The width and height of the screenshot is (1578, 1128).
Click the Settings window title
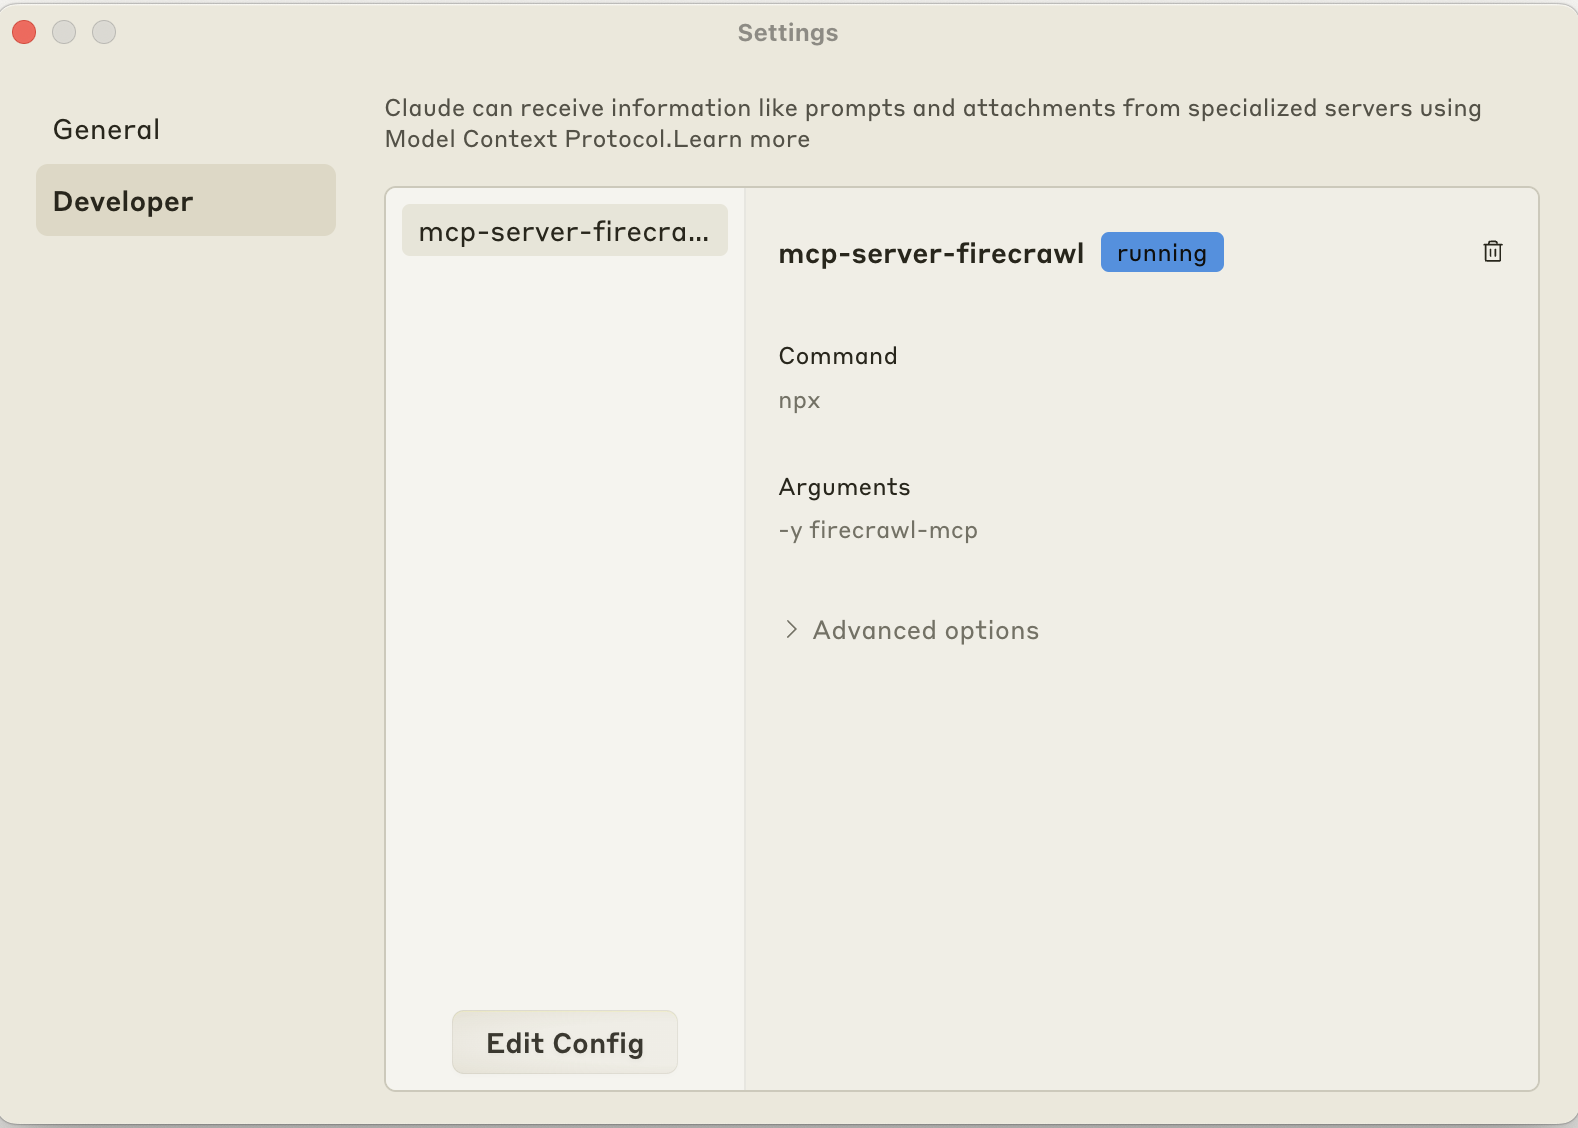tap(788, 32)
